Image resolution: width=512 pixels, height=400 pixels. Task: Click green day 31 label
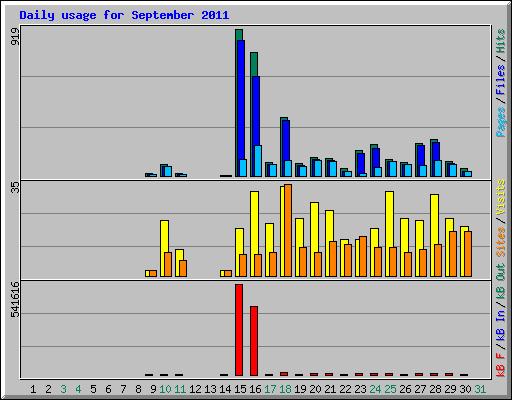480,389
